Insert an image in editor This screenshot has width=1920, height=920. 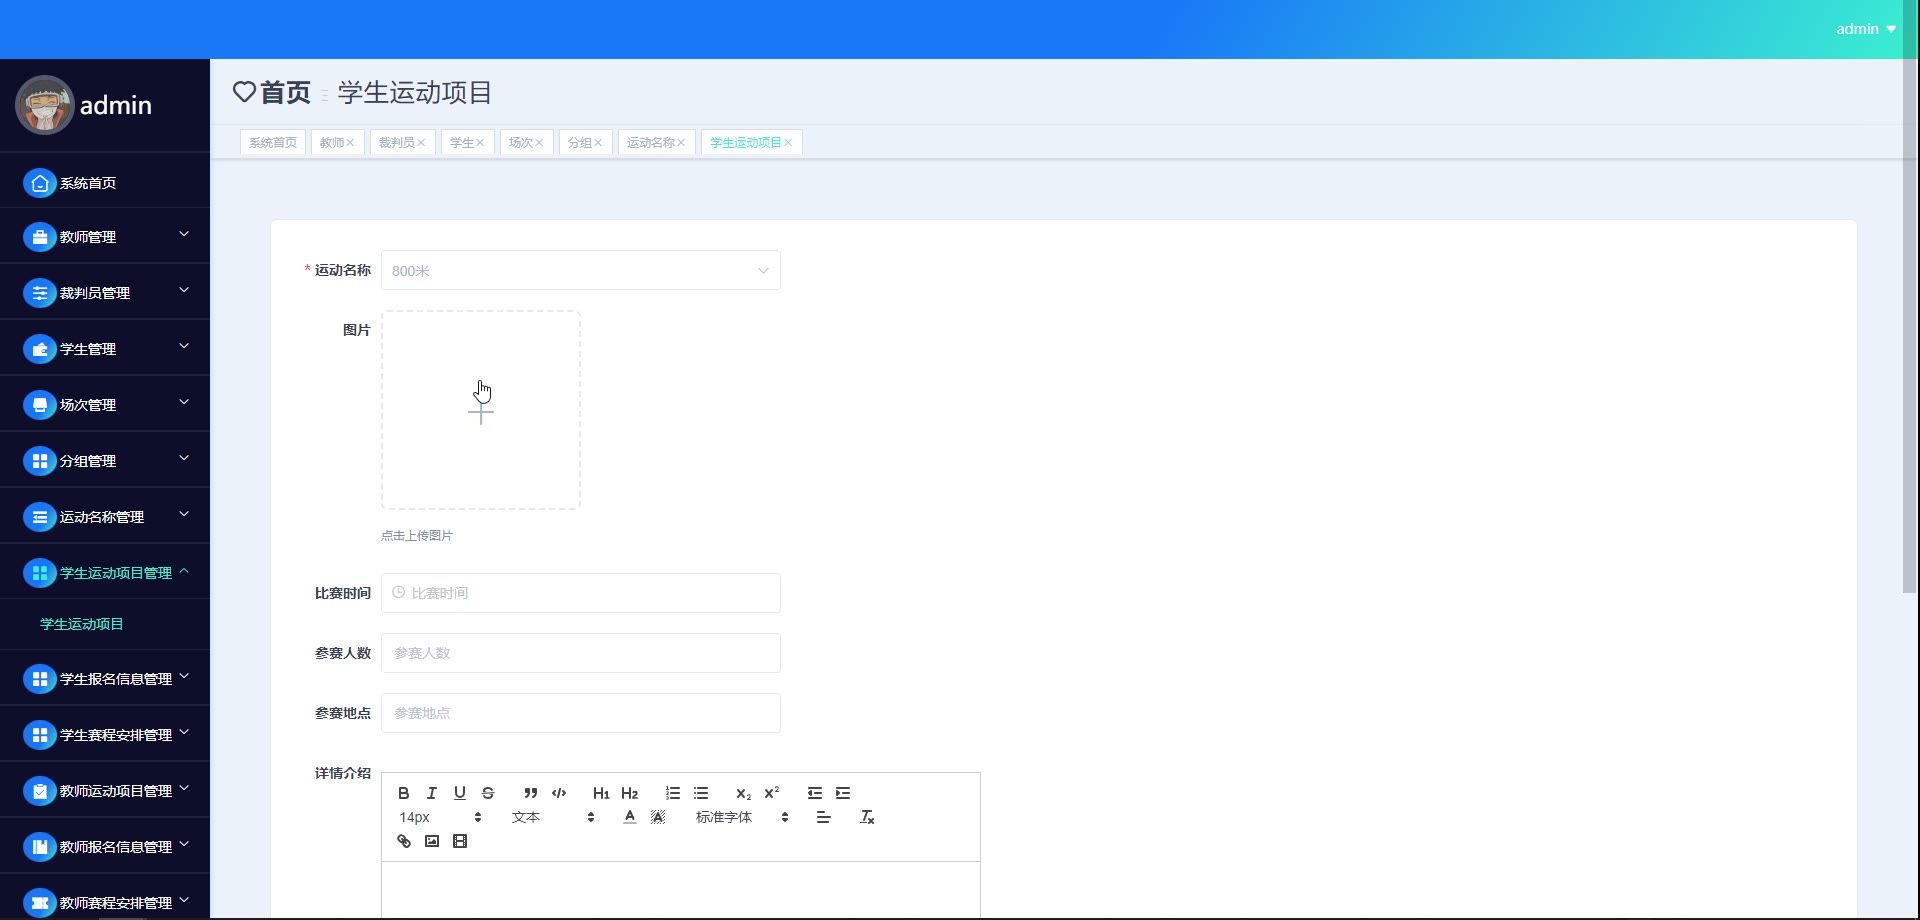pyautogui.click(x=431, y=841)
